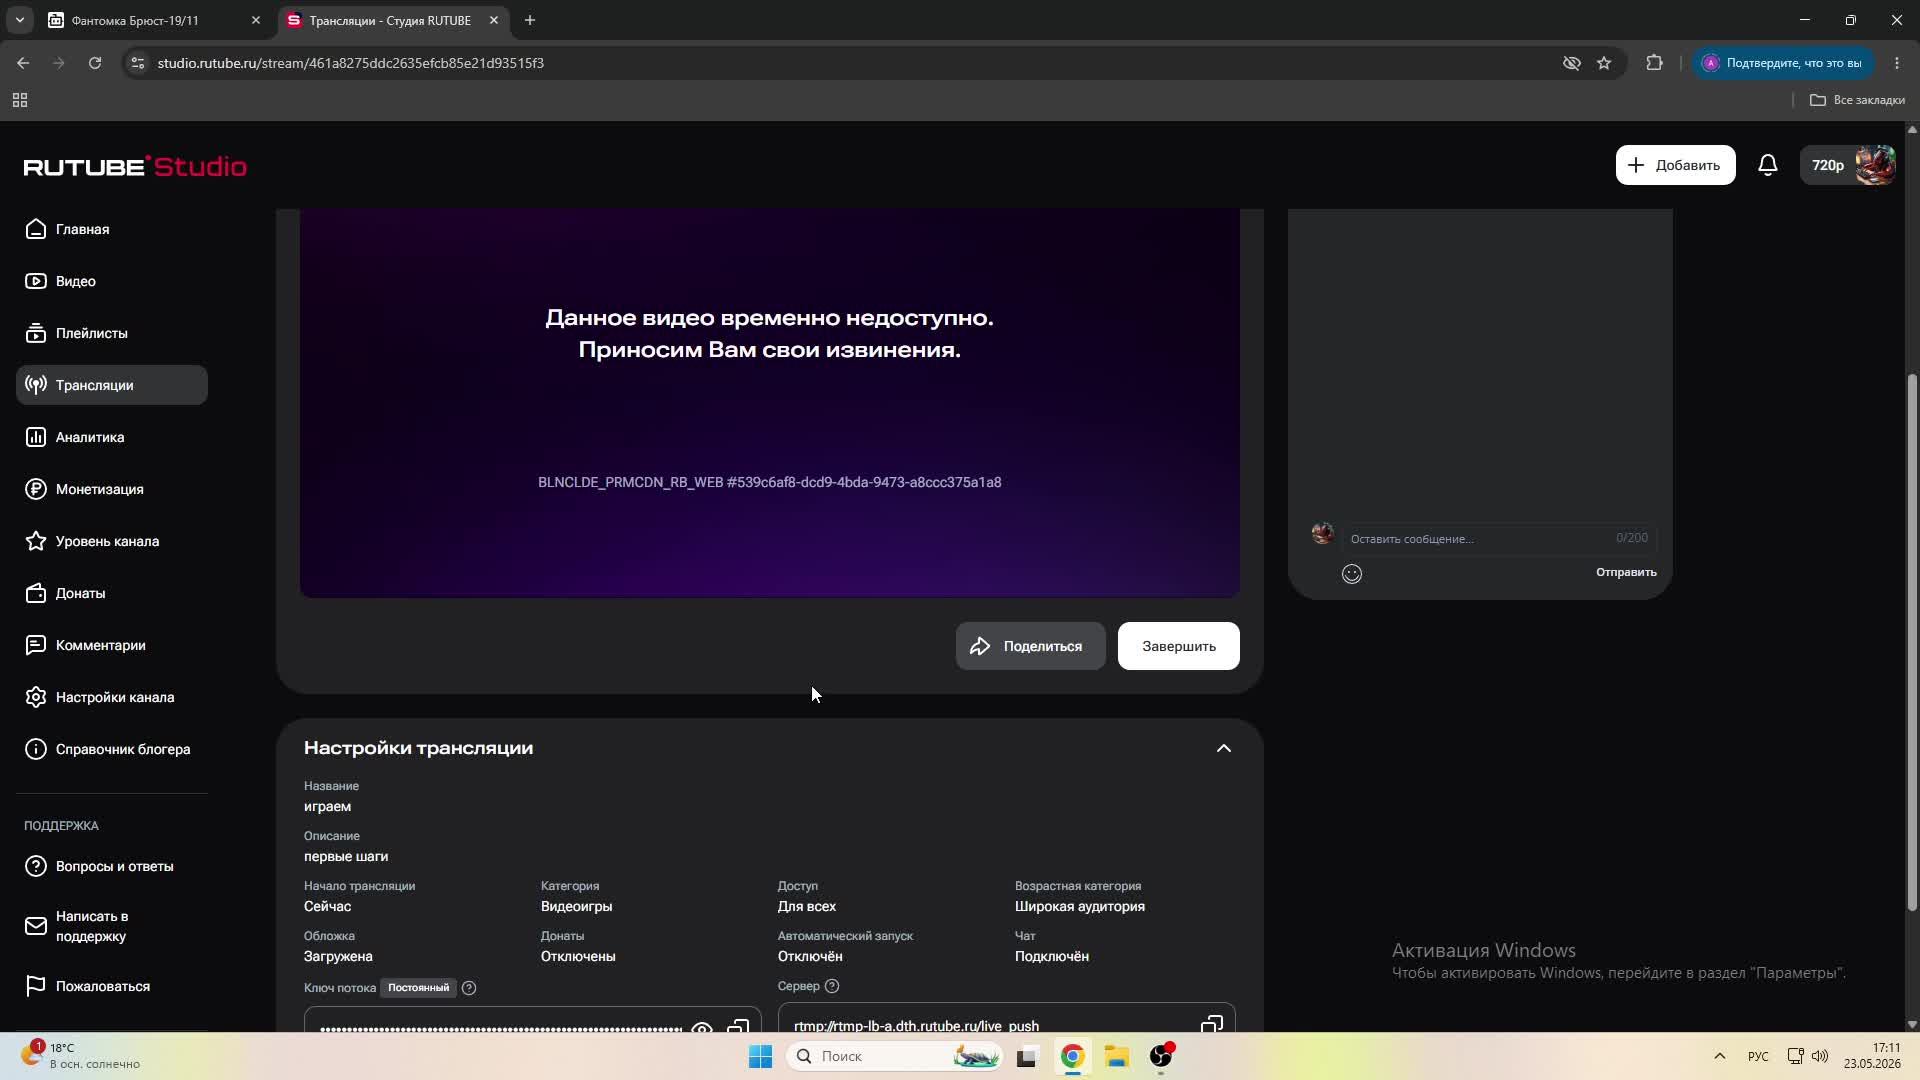Show hidden tray icons

point(1719,1056)
